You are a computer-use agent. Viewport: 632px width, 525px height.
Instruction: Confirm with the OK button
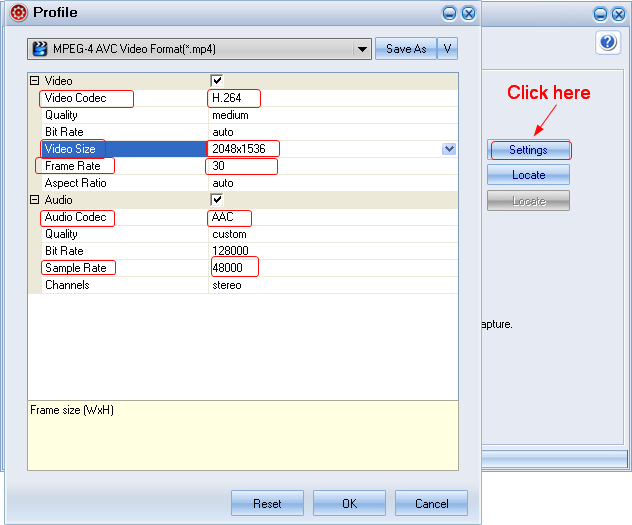(x=349, y=503)
